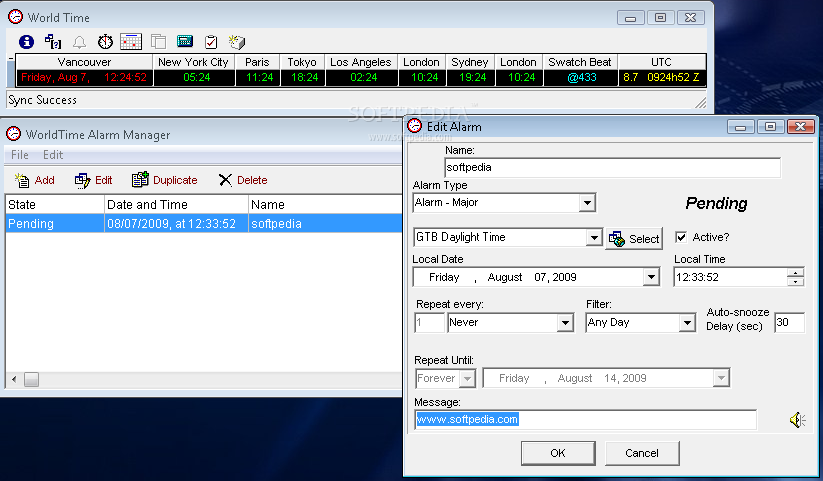
Task: Click the help-topics icon with question mark
Action: tap(53, 42)
